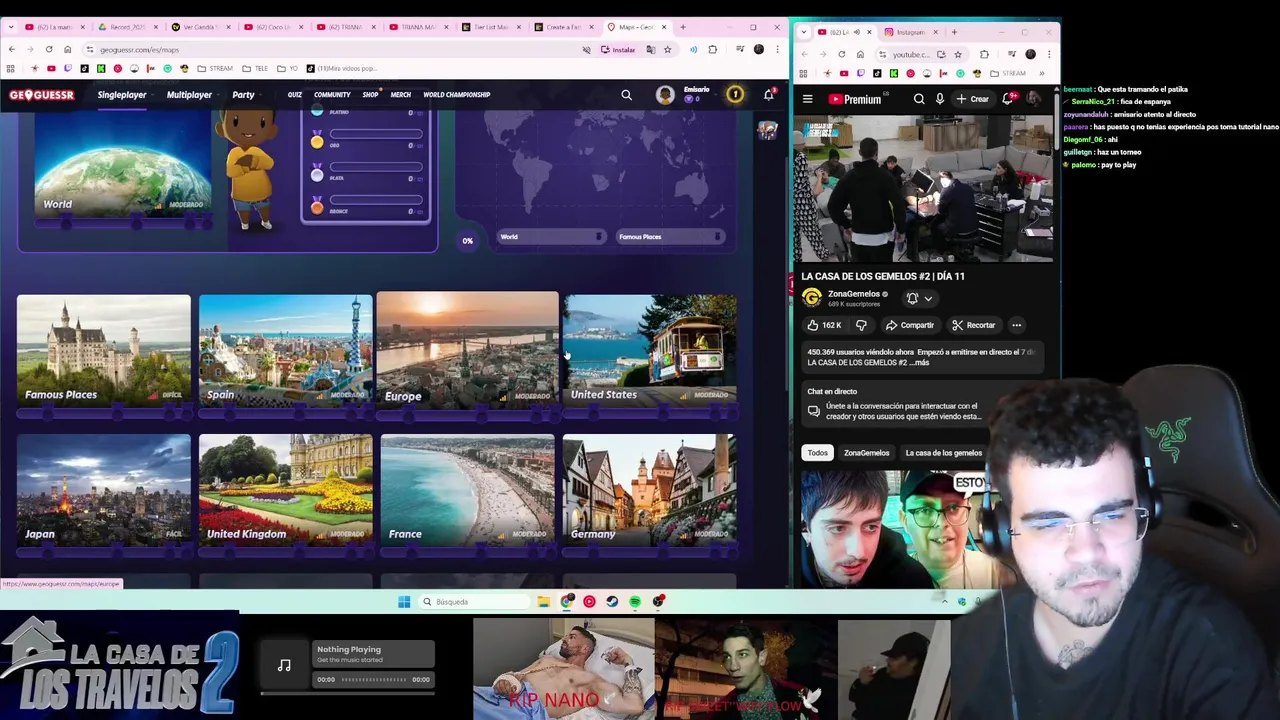
Task: Click the Compartir button
Action: tap(910, 325)
